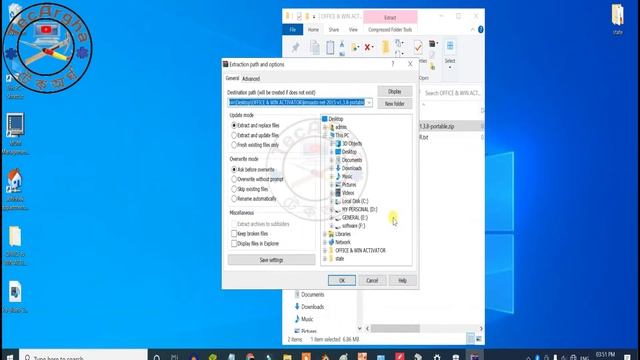
Task: Expand Local Disk (C:) node
Action: pos(332,201)
